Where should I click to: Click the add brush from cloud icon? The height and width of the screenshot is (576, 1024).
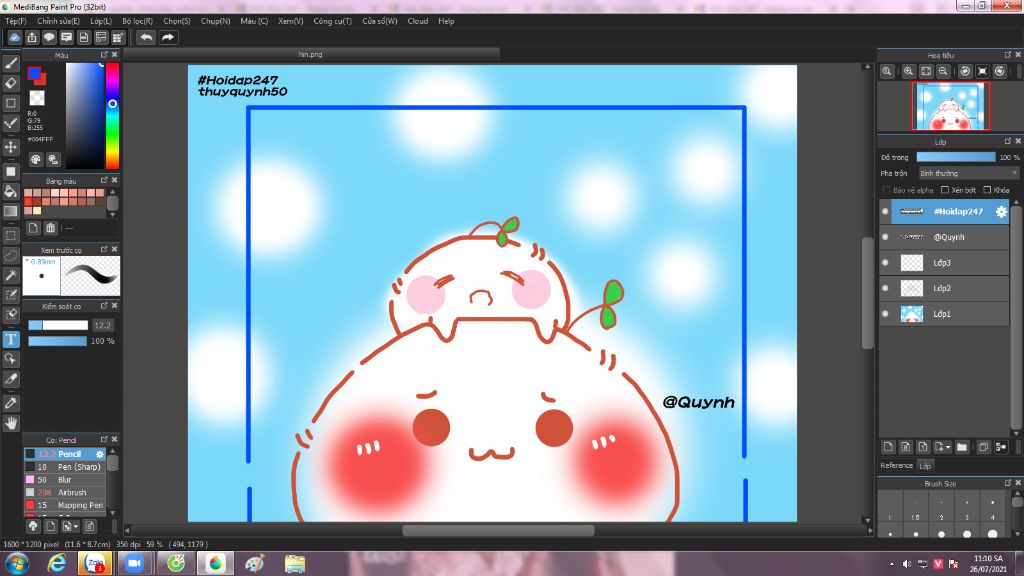coord(33,526)
